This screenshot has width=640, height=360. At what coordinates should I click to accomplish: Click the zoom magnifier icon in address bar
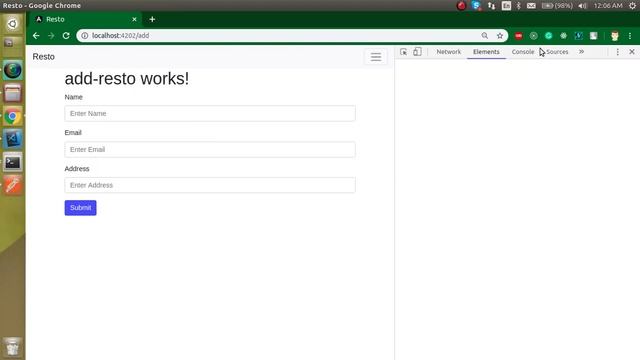pos(484,36)
